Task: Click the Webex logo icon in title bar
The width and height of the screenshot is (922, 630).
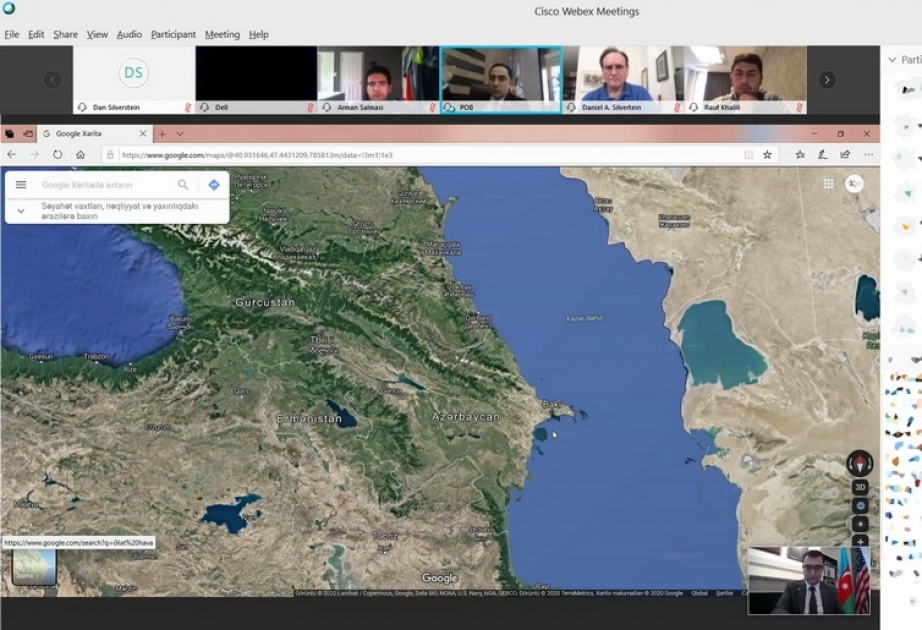Action: click(8, 8)
